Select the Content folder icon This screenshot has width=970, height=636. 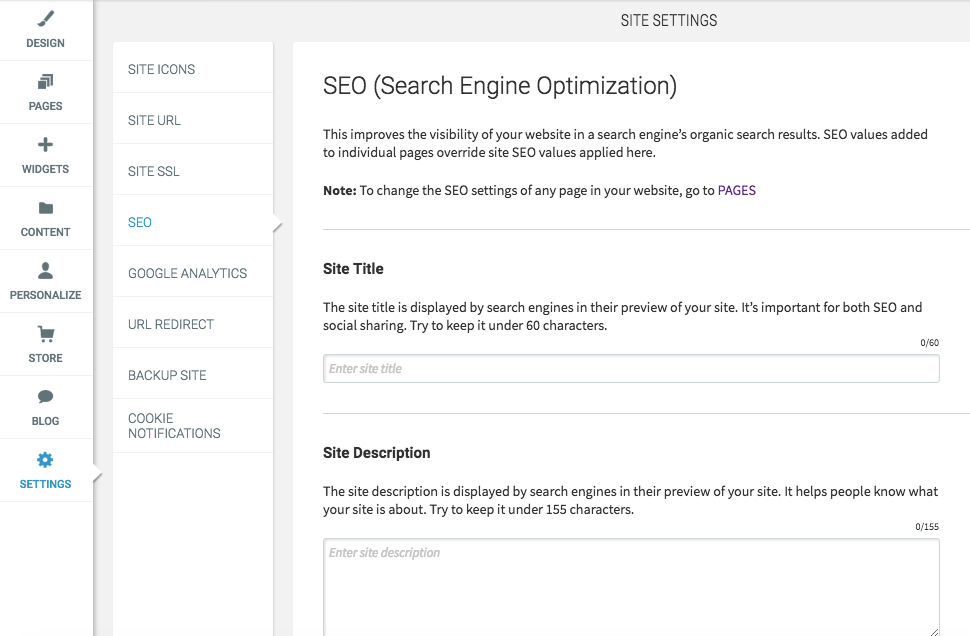point(45,208)
